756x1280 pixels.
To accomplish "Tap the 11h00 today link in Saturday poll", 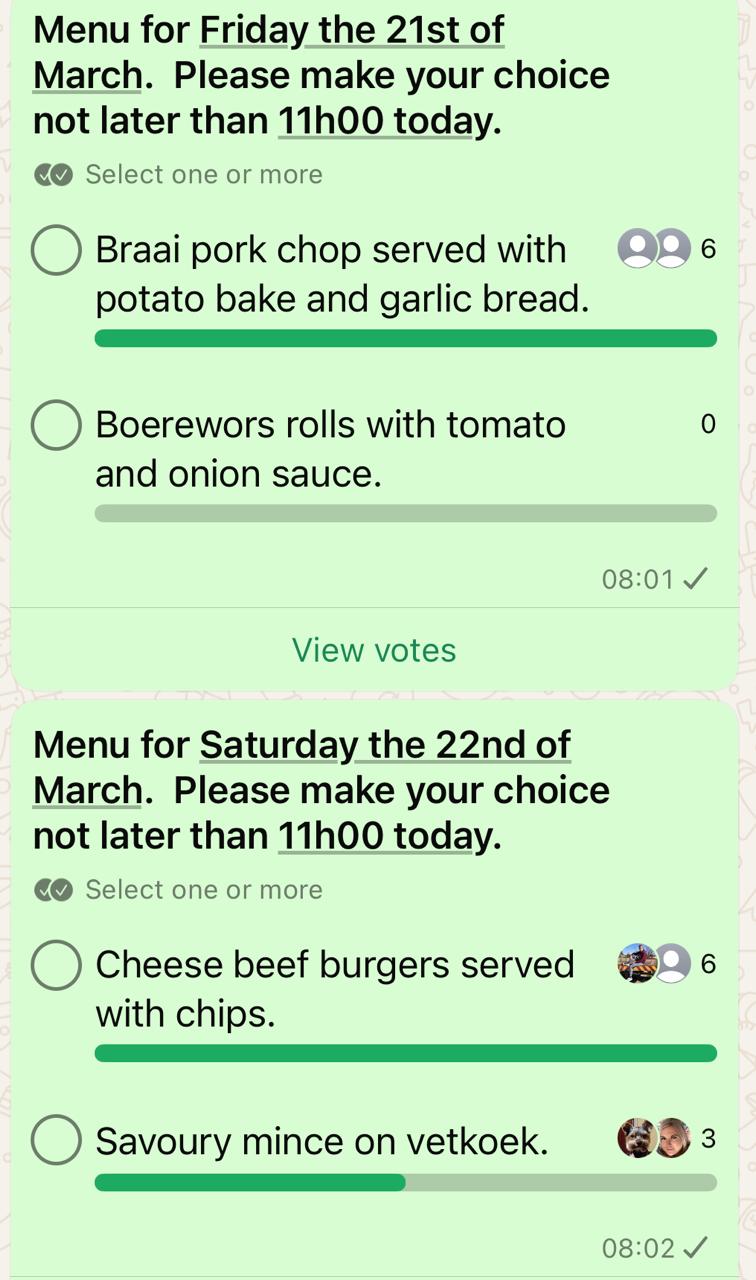I will (x=384, y=836).
